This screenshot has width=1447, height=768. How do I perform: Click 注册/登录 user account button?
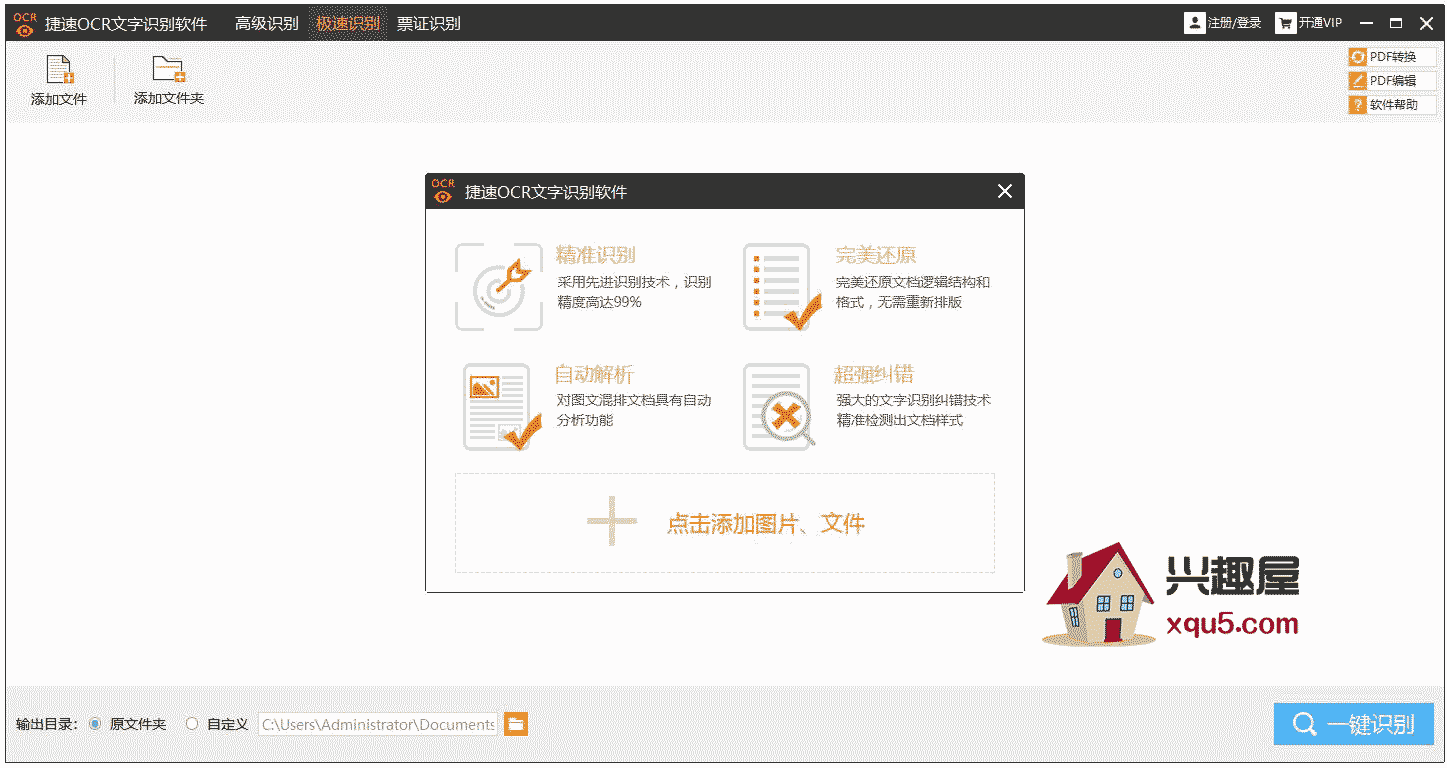(1223, 23)
